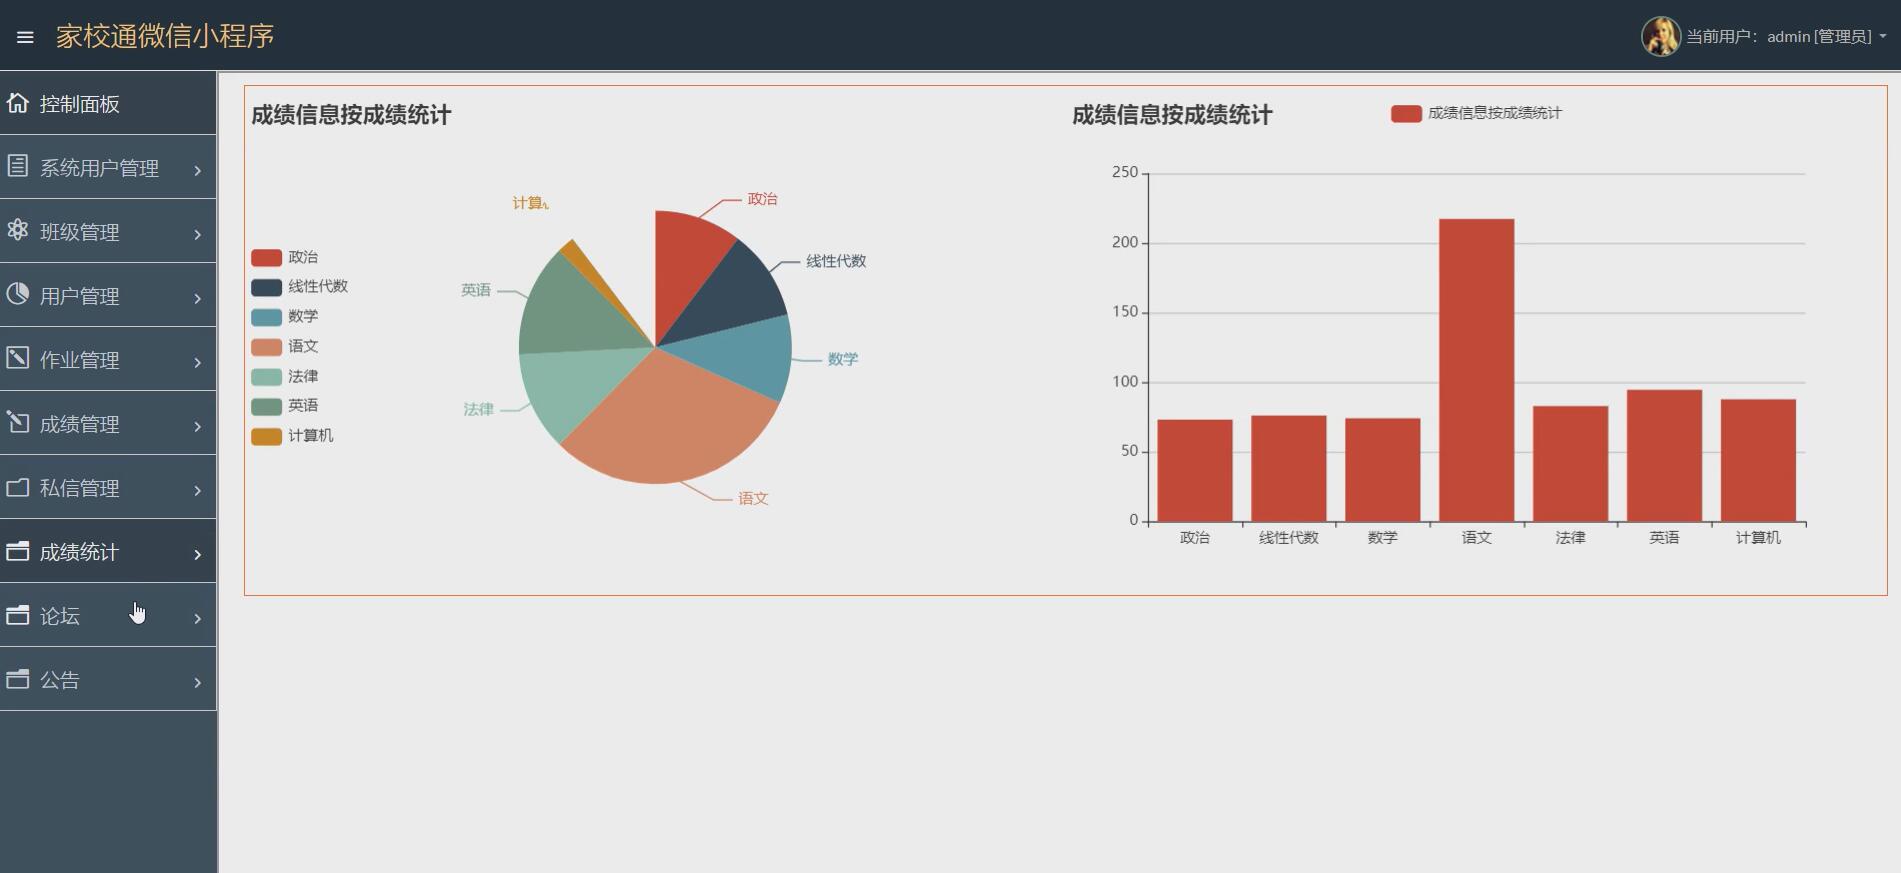Expand the 成绩统计 chevron arrow
The image size is (1901, 873).
(197, 554)
